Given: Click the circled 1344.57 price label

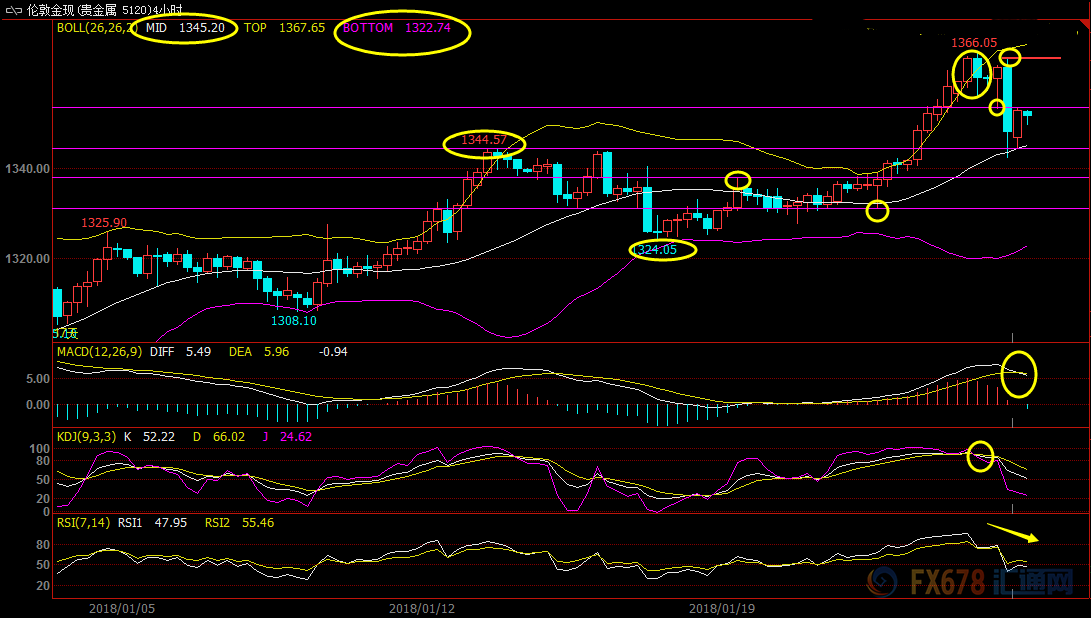Looking at the screenshot, I should click(x=484, y=140).
